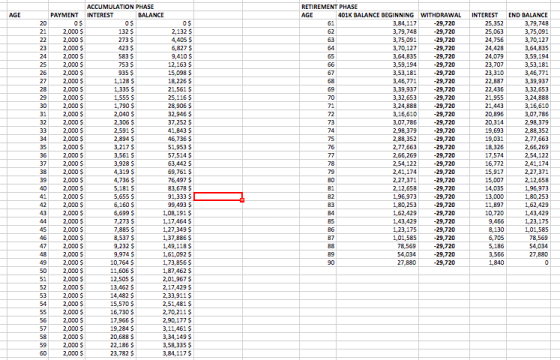
Task: Click interest cell 11,606 $ for age 50
Action: 111,271
